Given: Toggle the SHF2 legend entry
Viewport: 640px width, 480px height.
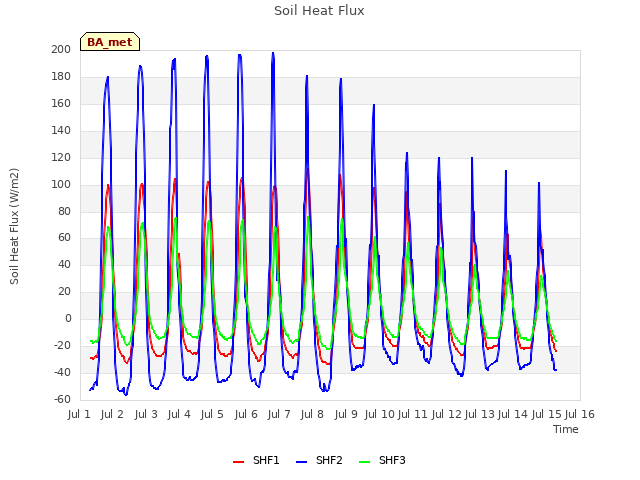Looking at the screenshot, I should coord(319,460).
